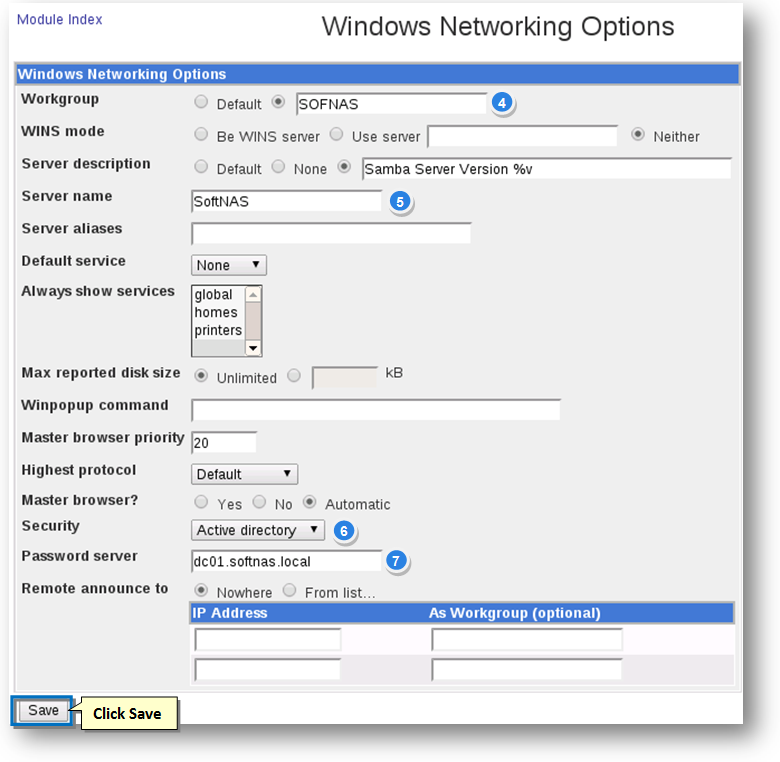Viewport: 780px width, 762px height.
Task: Open the Highest protocol dropdown
Action: 244,474
